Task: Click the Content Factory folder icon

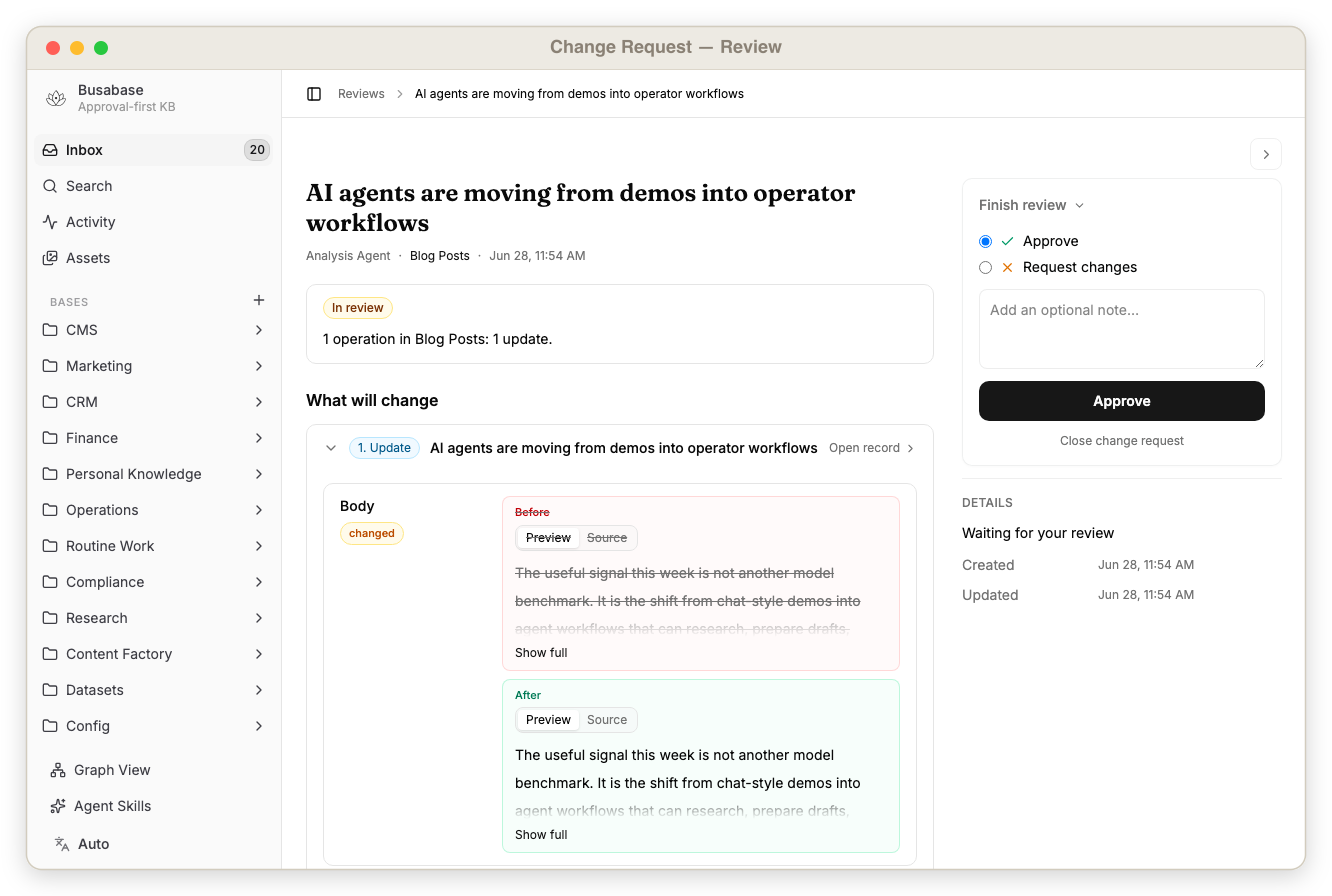Action: tap(50, 654)
